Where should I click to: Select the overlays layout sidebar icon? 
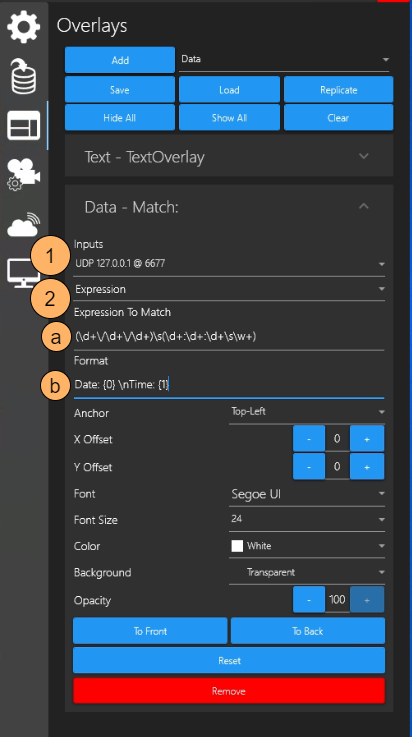click(23, 126)
